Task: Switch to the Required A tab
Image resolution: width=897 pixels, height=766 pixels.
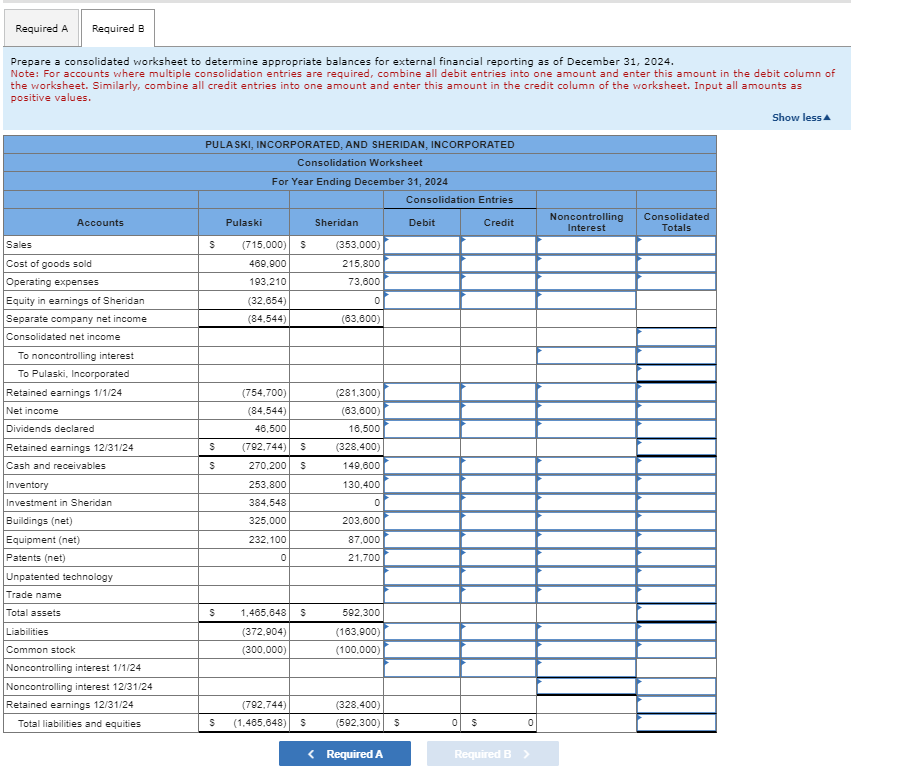Action: 41,28
